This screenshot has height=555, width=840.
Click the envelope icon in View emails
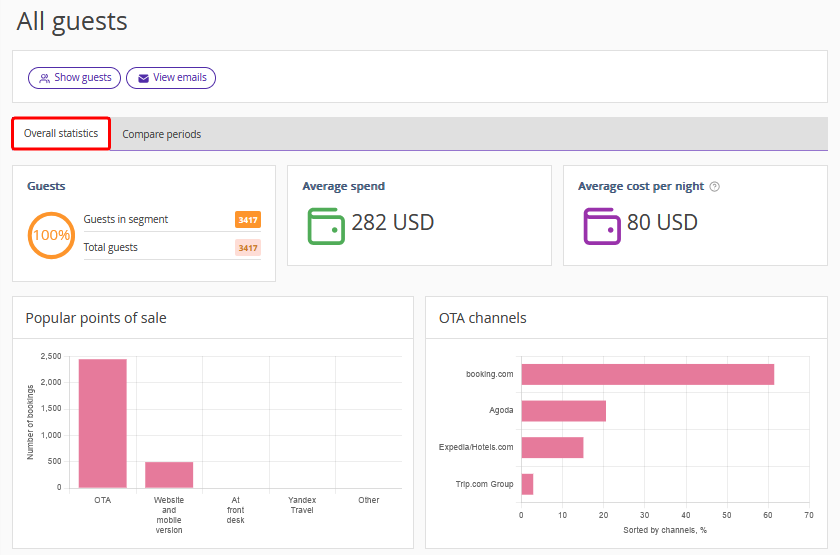tap(143, 78)
